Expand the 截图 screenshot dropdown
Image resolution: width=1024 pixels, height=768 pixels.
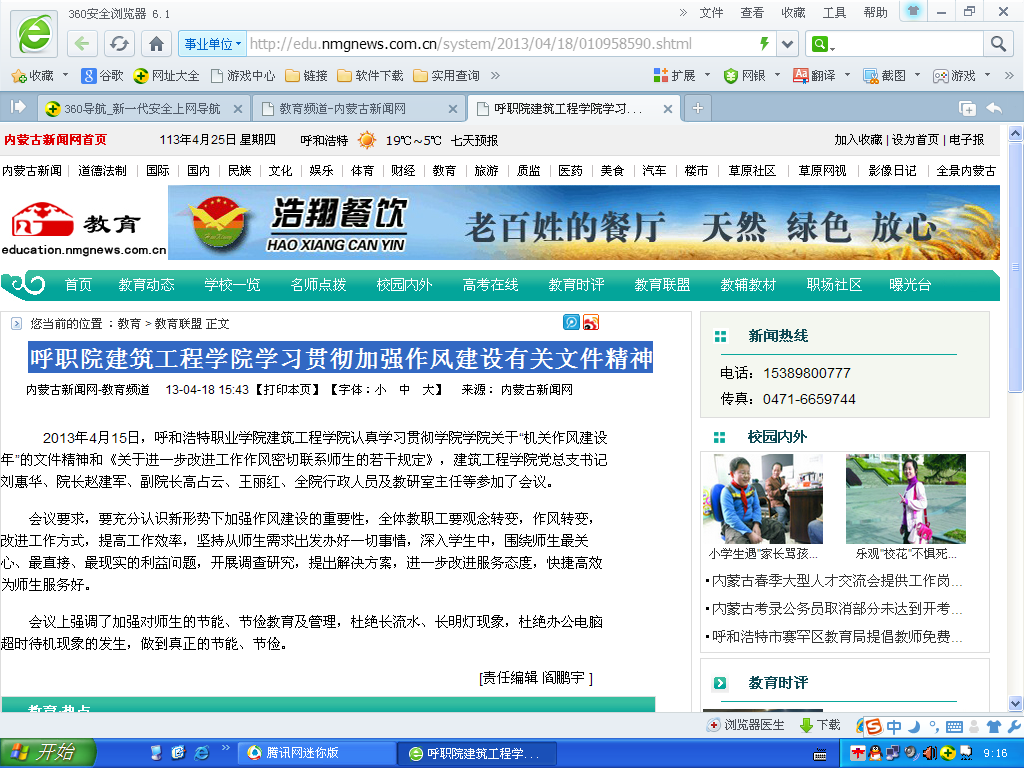(915, 75)
